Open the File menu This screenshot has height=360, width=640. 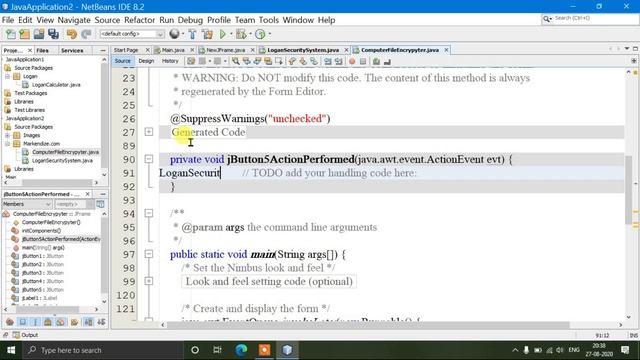[x=8, y=20]
